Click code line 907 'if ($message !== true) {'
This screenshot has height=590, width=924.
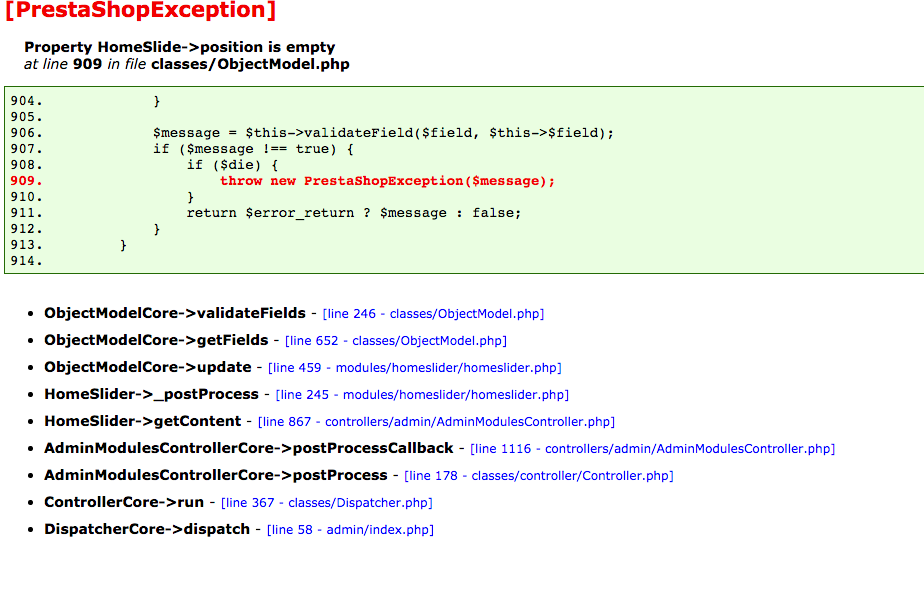coord(253,149)
